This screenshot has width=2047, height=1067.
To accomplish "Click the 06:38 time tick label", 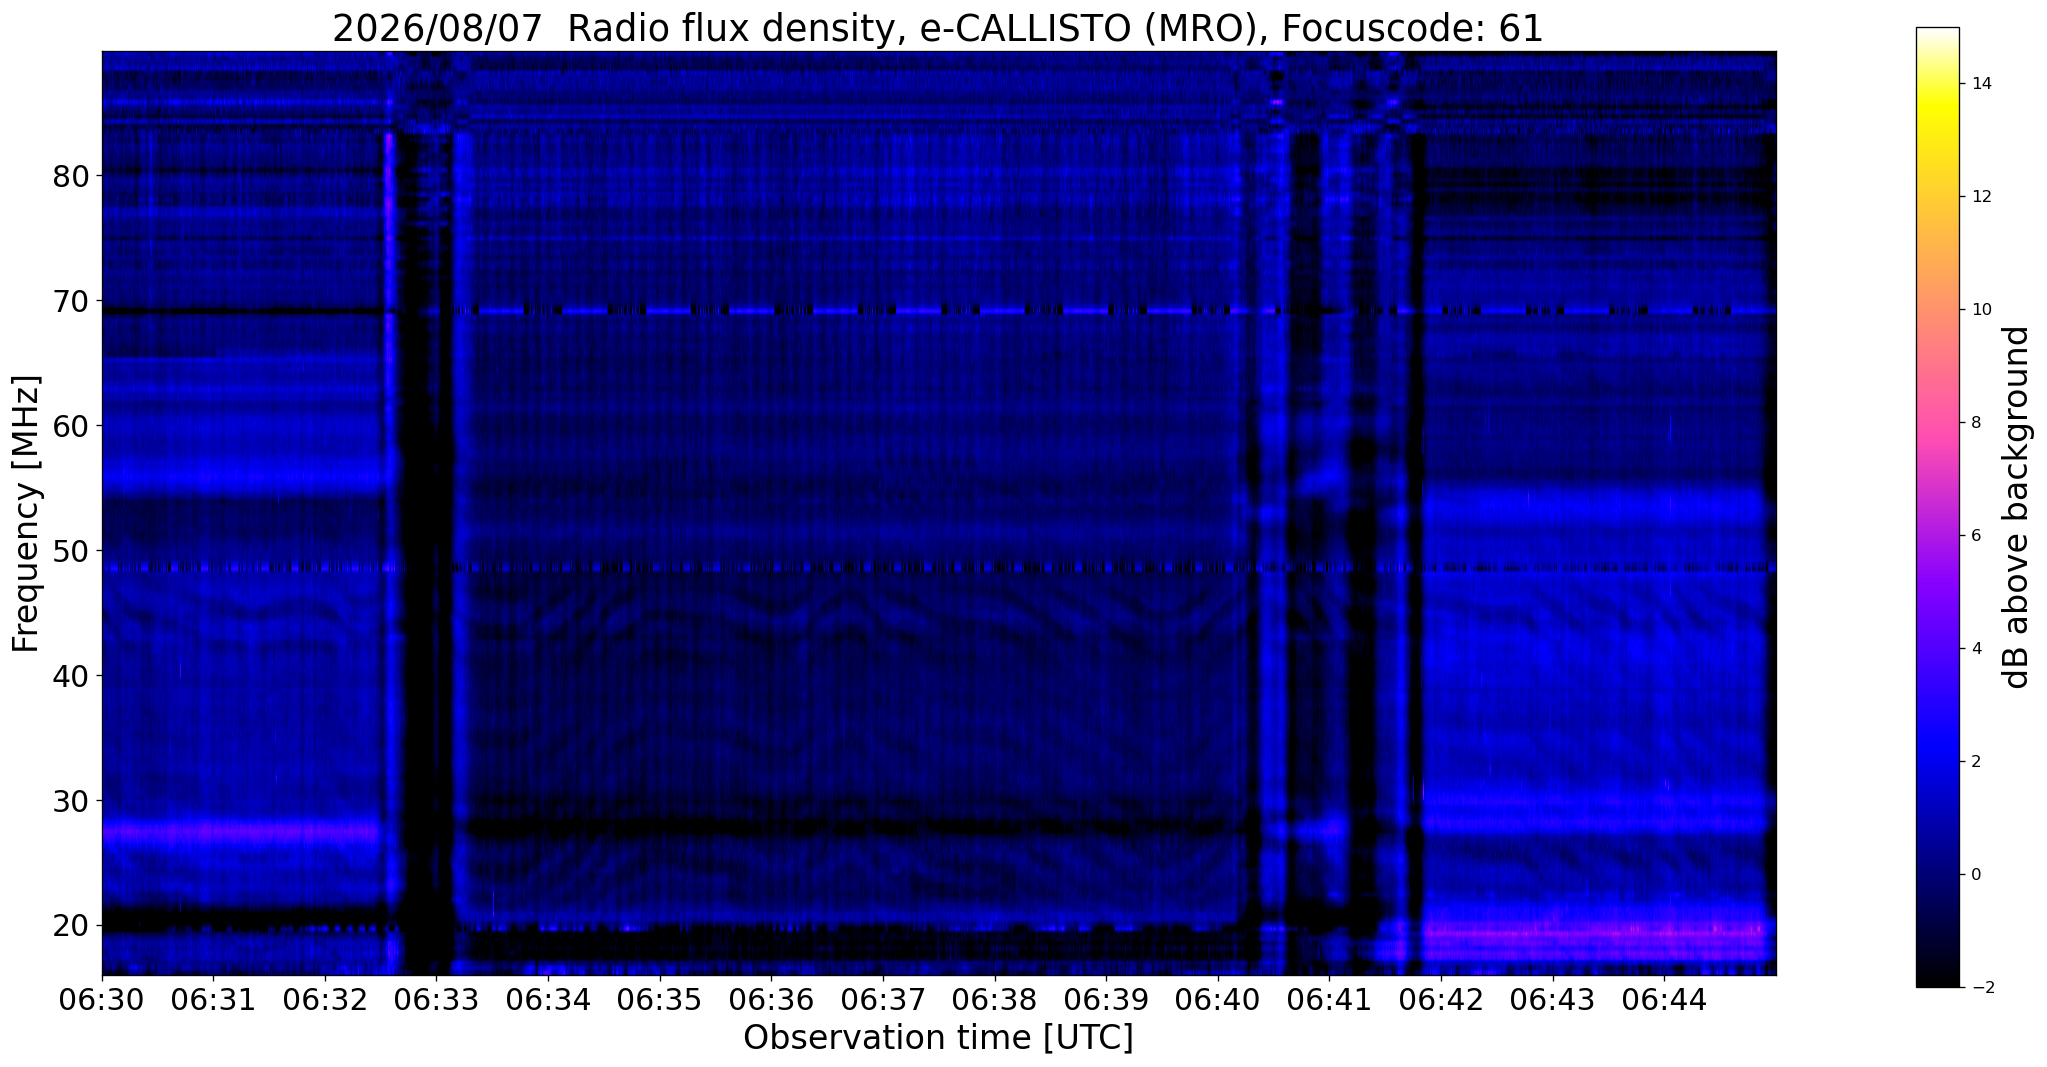I will 995,998.
